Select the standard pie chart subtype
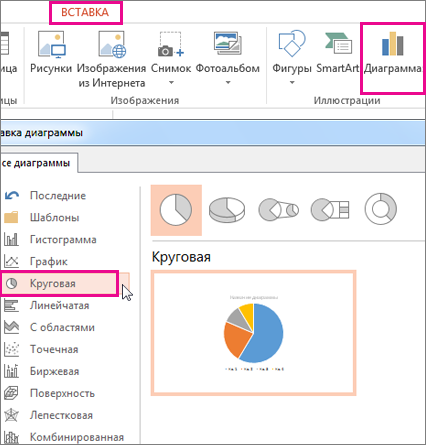The width and height of the screenshot is (426, 445). (x=176, y=210)
